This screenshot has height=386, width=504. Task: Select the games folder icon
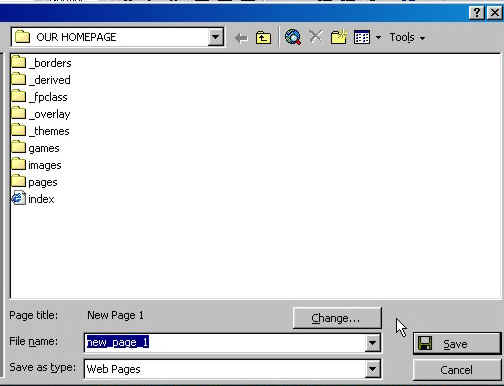19,147
